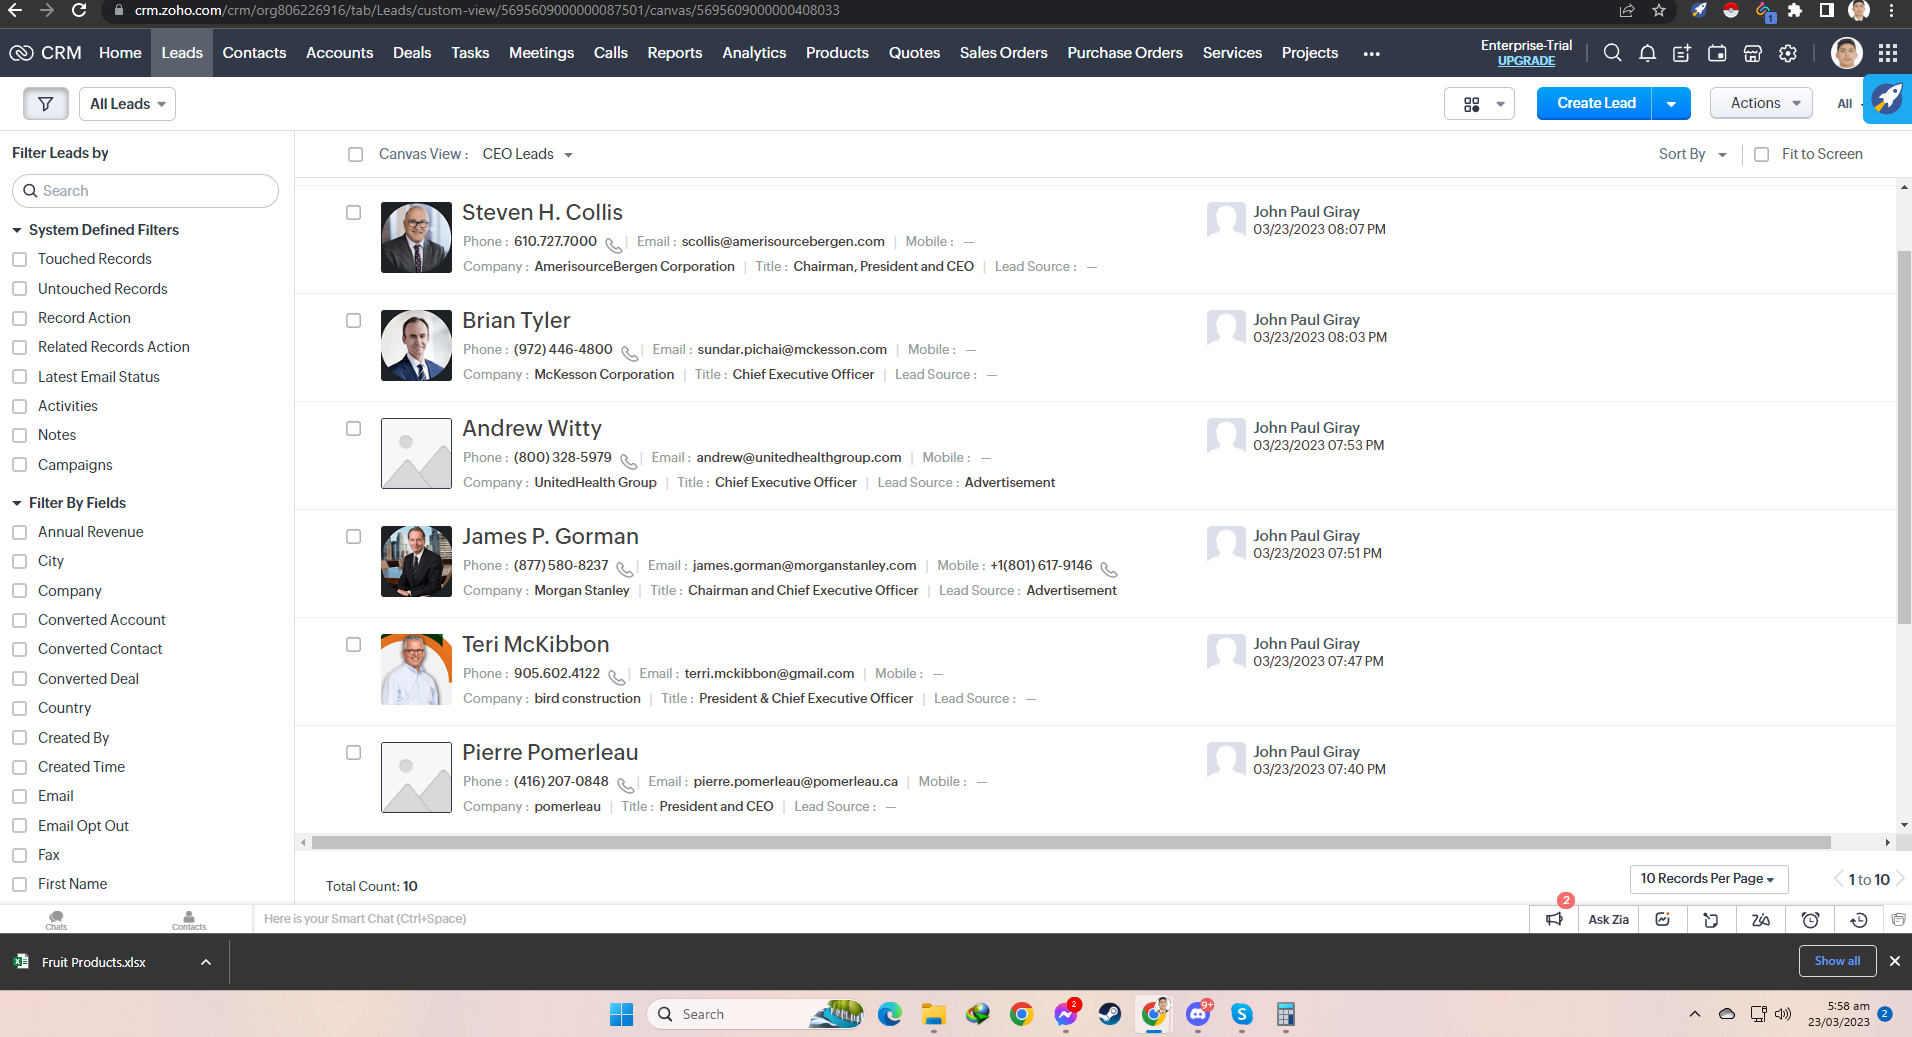Click the call icon beside (800) 328-5979
This screenshot has height=1037, width=1912.
(x=629, y=460)
